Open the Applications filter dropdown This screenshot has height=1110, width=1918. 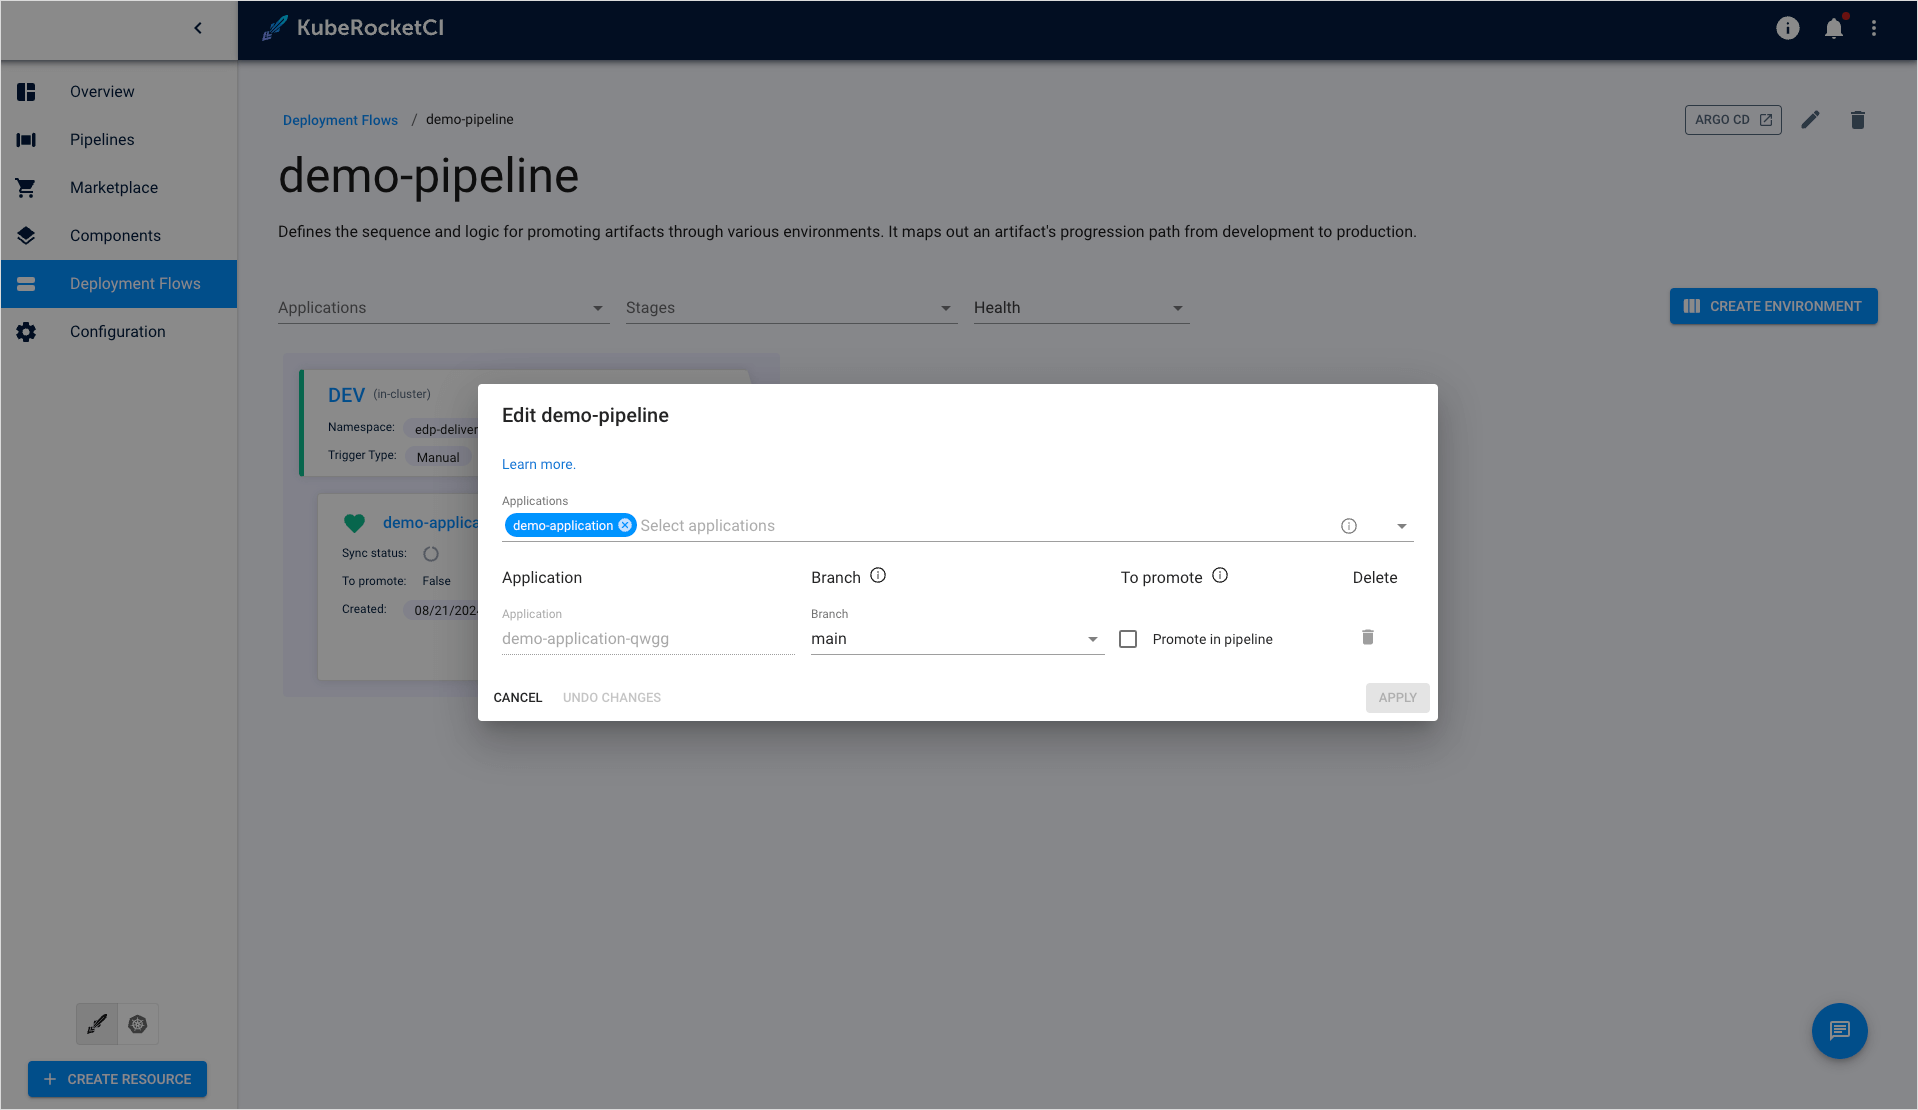click(x=597, y=308)
